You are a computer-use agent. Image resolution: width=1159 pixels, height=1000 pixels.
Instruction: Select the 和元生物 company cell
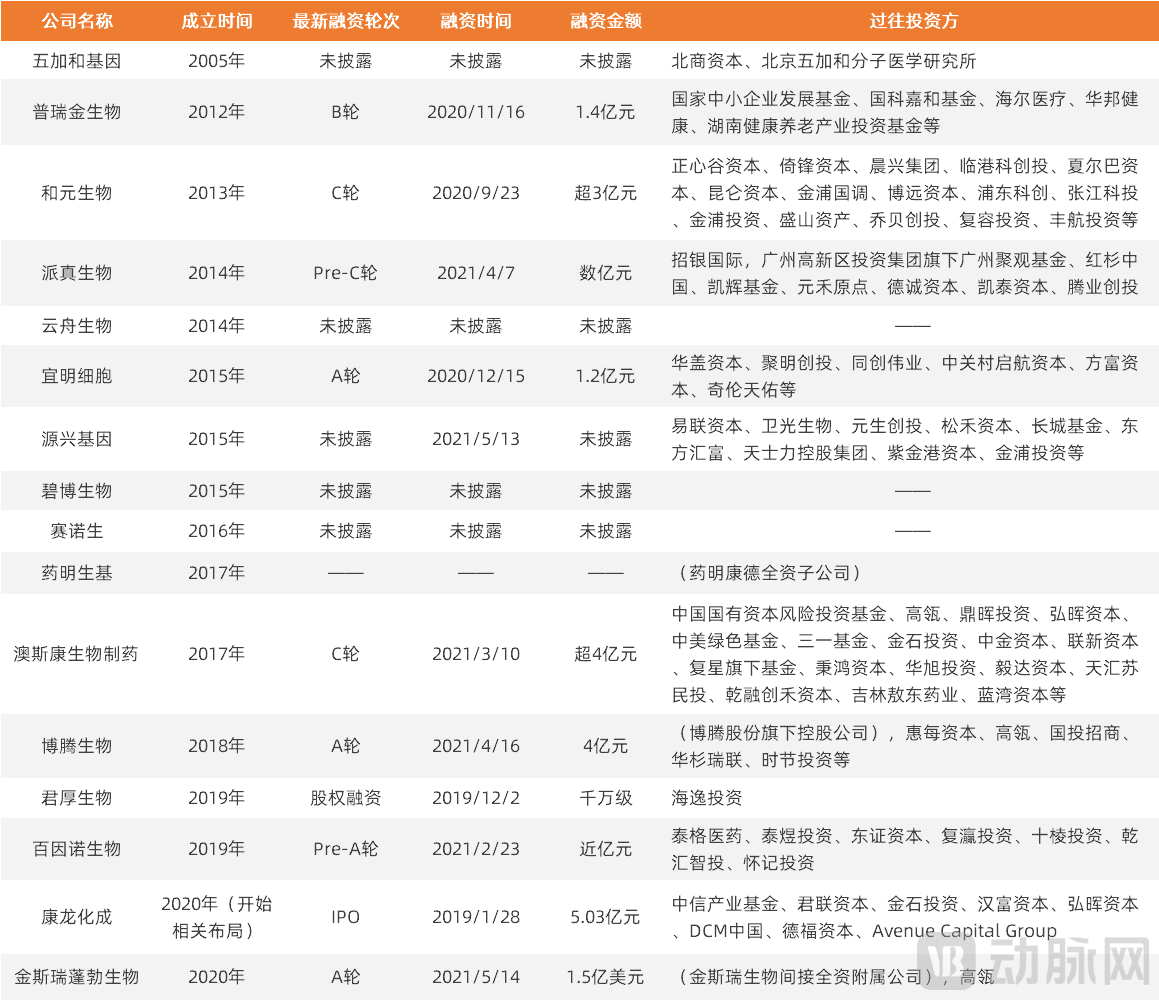tap(77, 193)
